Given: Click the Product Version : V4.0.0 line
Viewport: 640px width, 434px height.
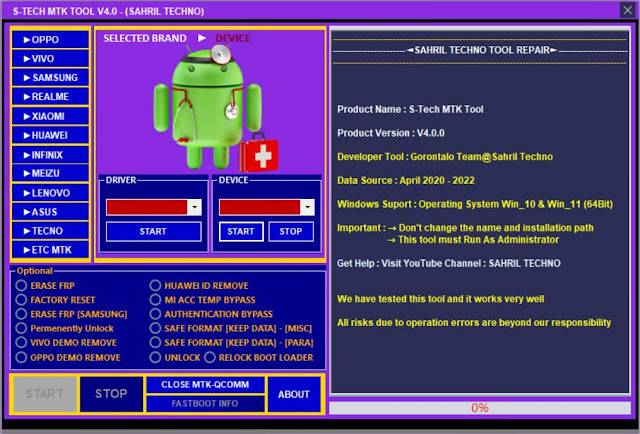Looking at the screenshot, I should pyautogui.click(x=391, y=133).
